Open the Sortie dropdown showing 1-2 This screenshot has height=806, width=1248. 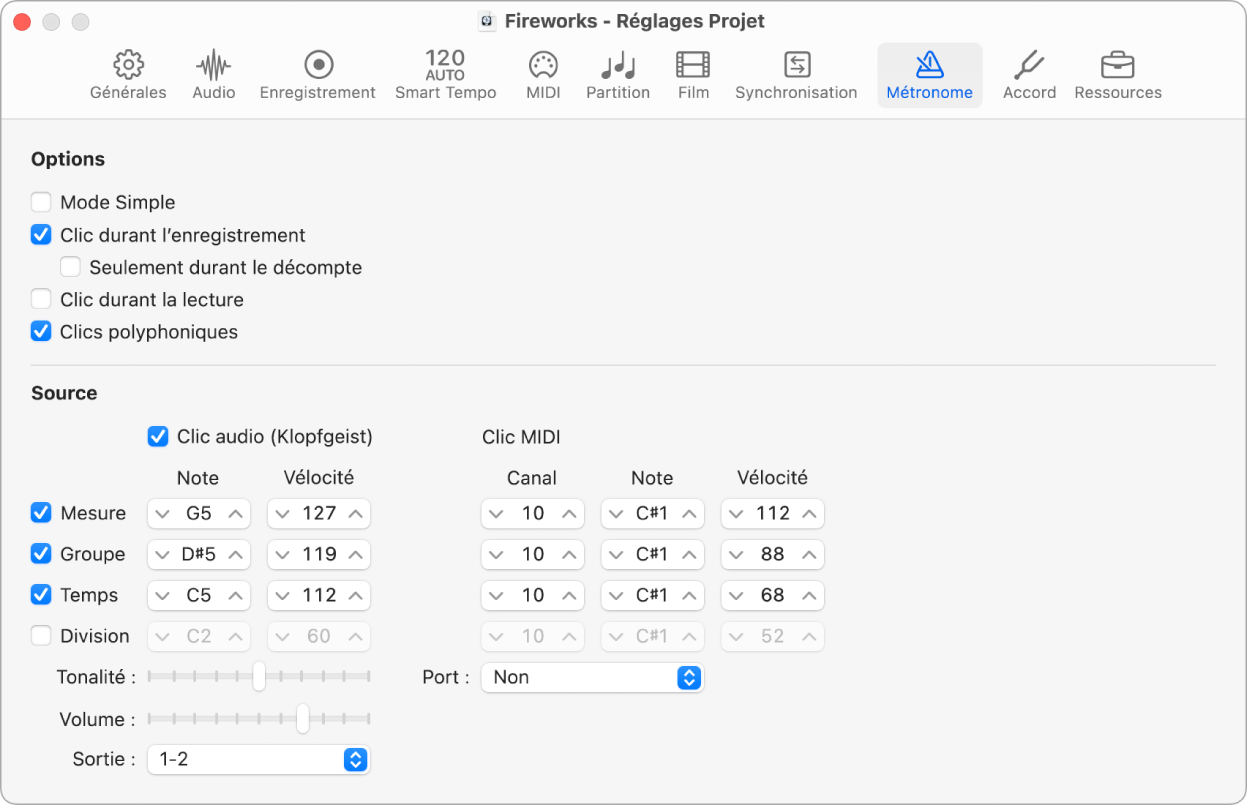click(x=258, y=760)
